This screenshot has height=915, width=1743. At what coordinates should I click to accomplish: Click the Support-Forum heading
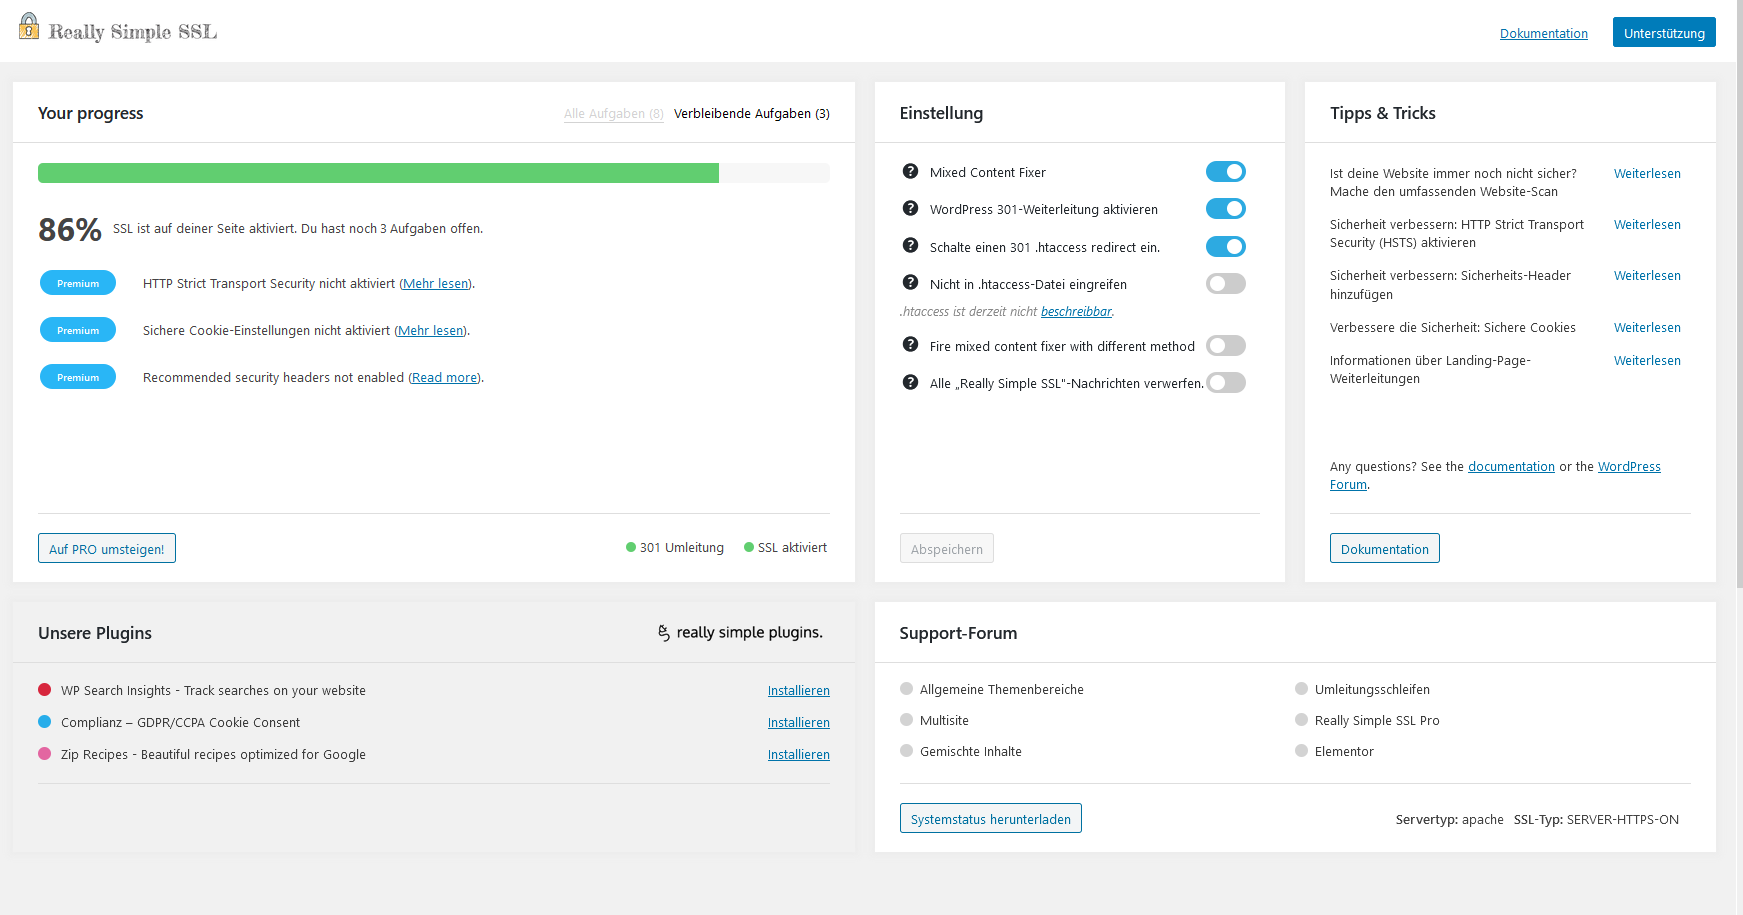(x=958, y=633)
